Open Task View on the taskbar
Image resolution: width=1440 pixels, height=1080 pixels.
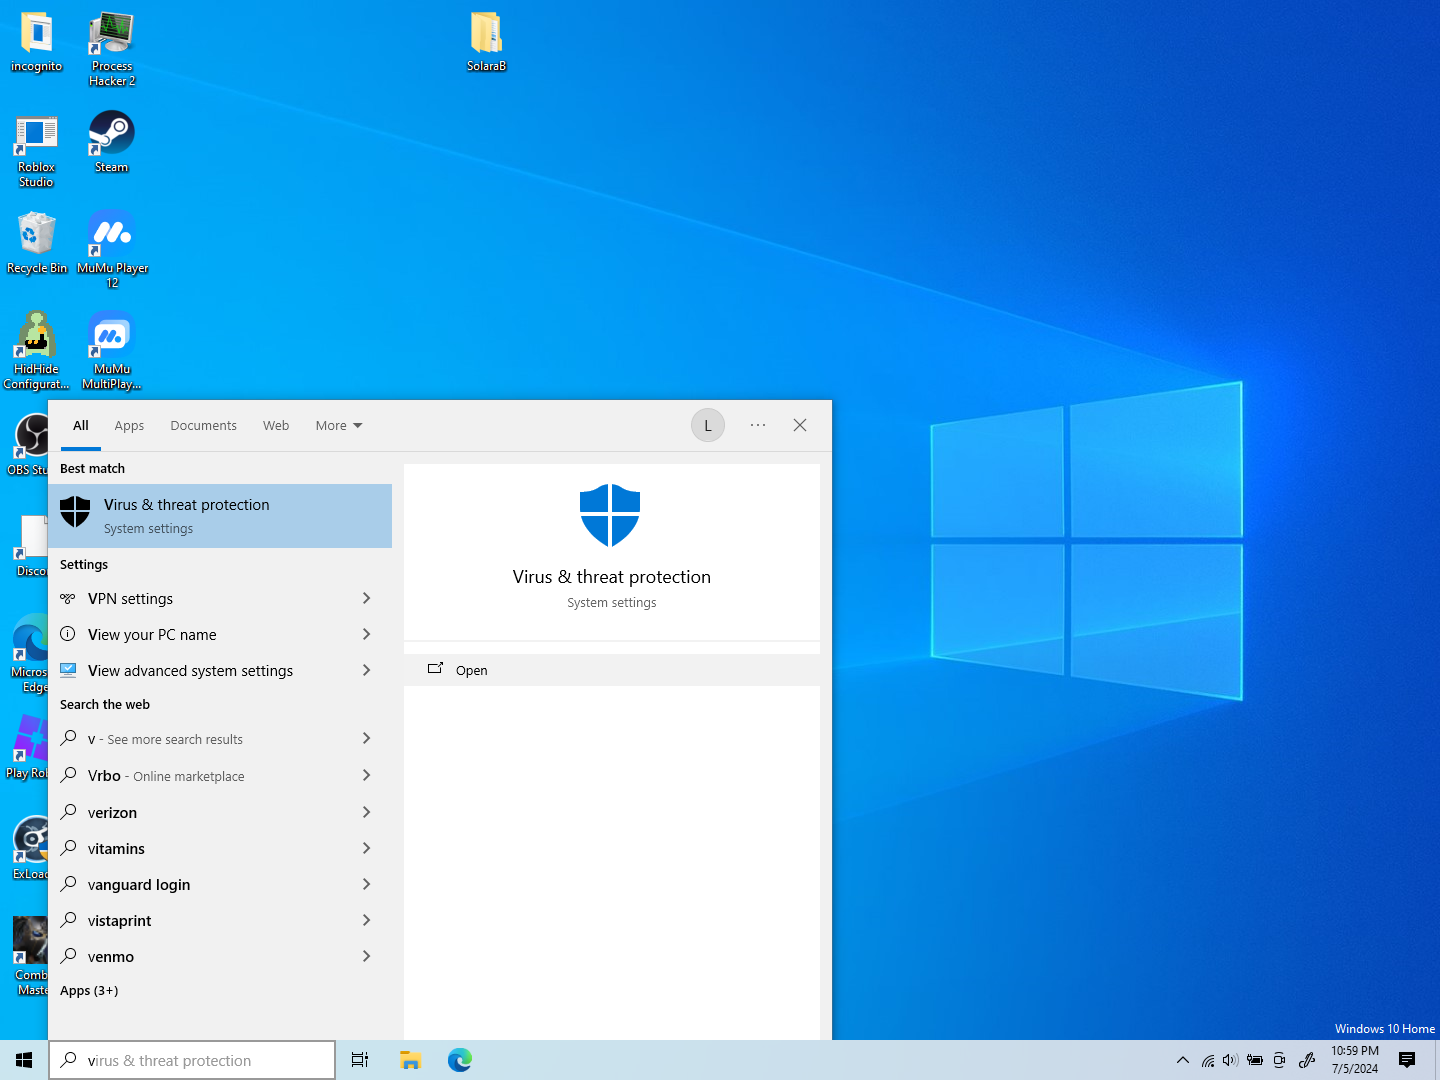(x=360, y=1060)
